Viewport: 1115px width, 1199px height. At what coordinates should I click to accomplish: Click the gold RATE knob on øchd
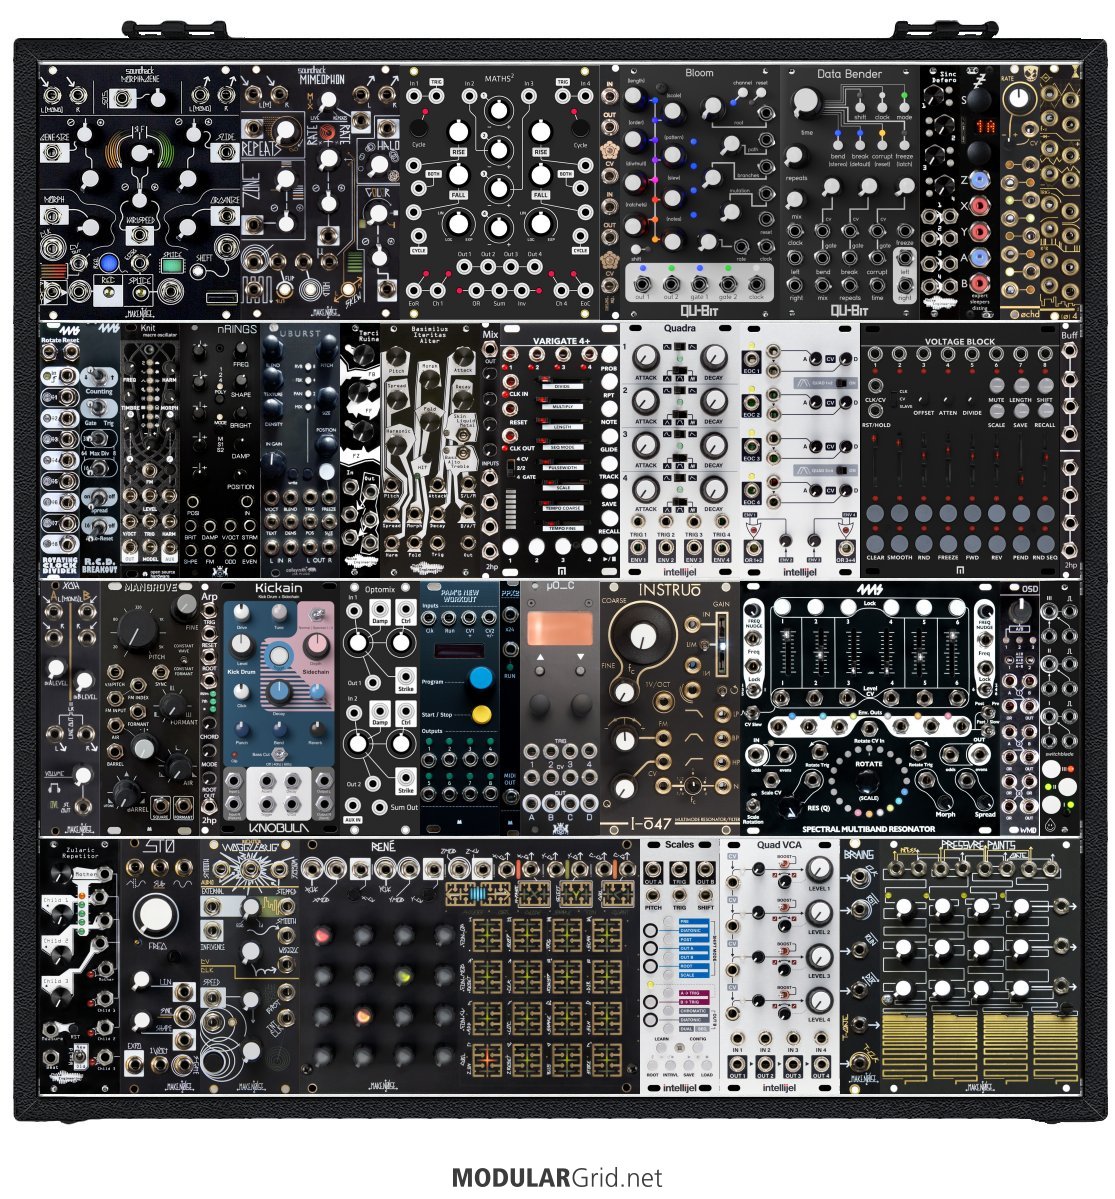click(x=1018, y=98)
